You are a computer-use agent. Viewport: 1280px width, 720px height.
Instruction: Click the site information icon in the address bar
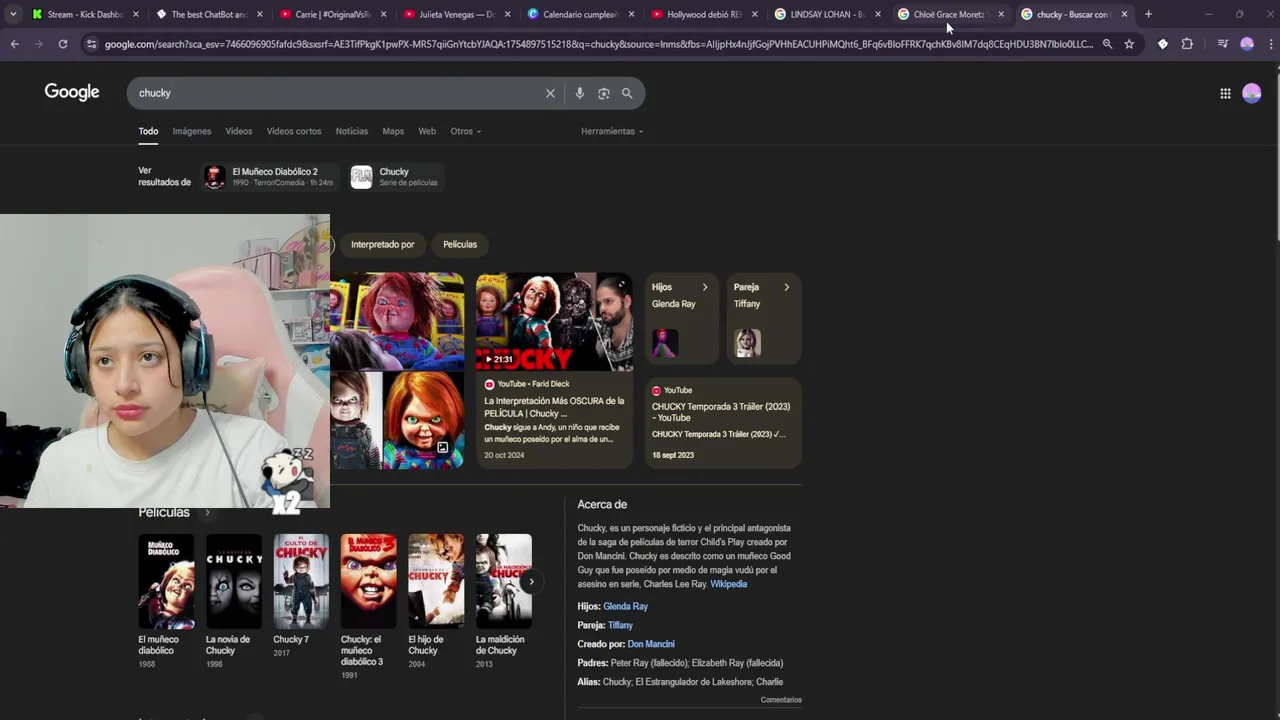tap(92, 44)
